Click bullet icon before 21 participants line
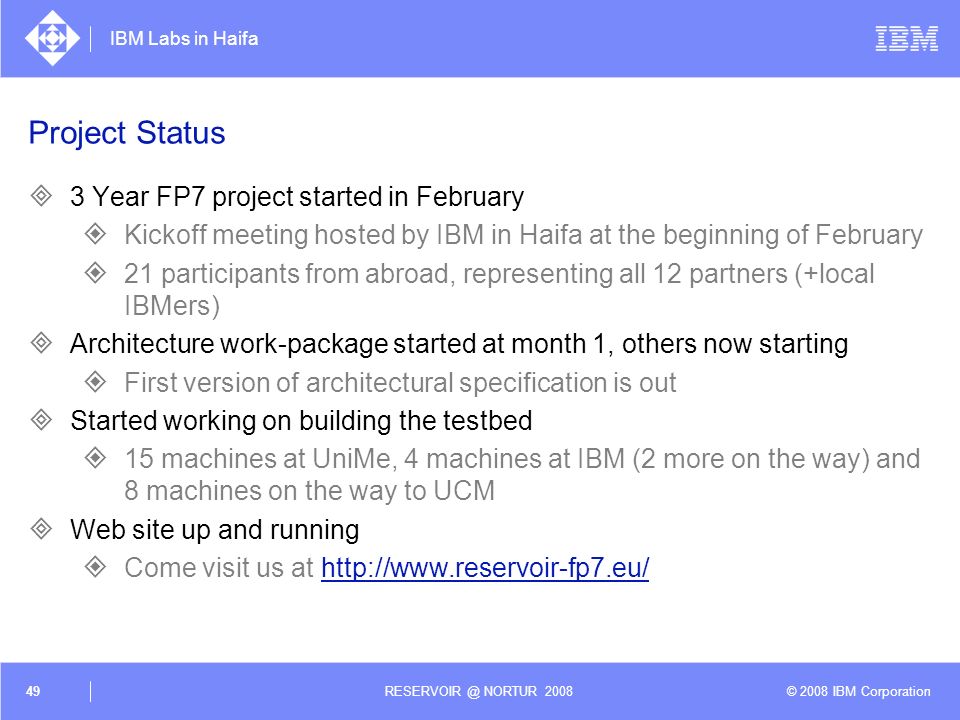The height and width of the screenshot is (720, 960). pos(96,272)
